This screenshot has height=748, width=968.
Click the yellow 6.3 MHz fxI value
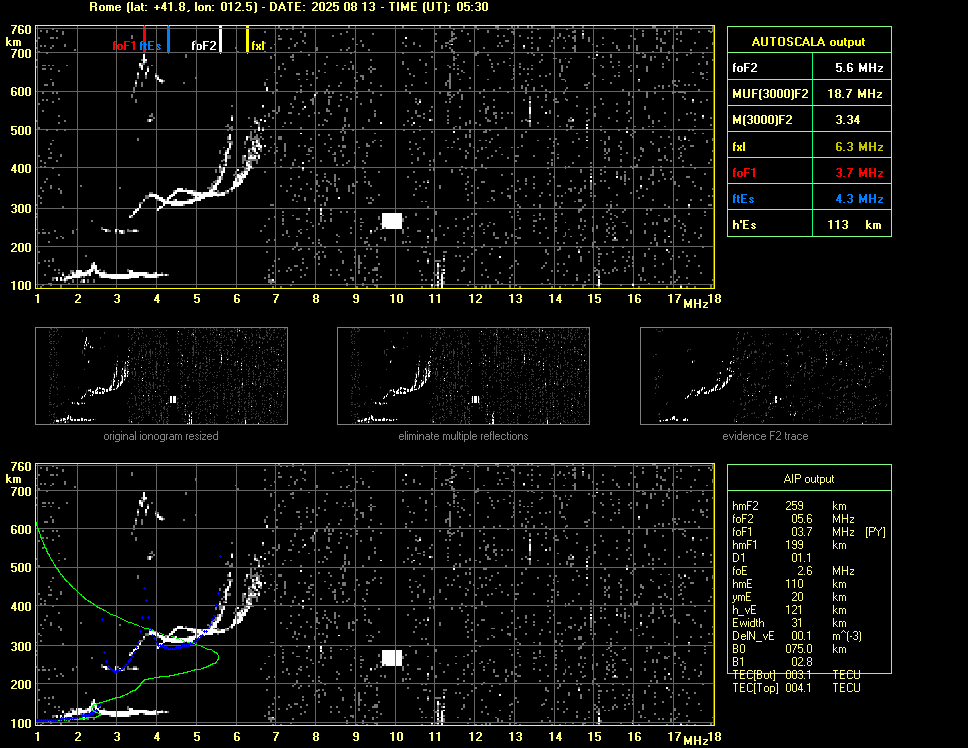click(859, 147)
